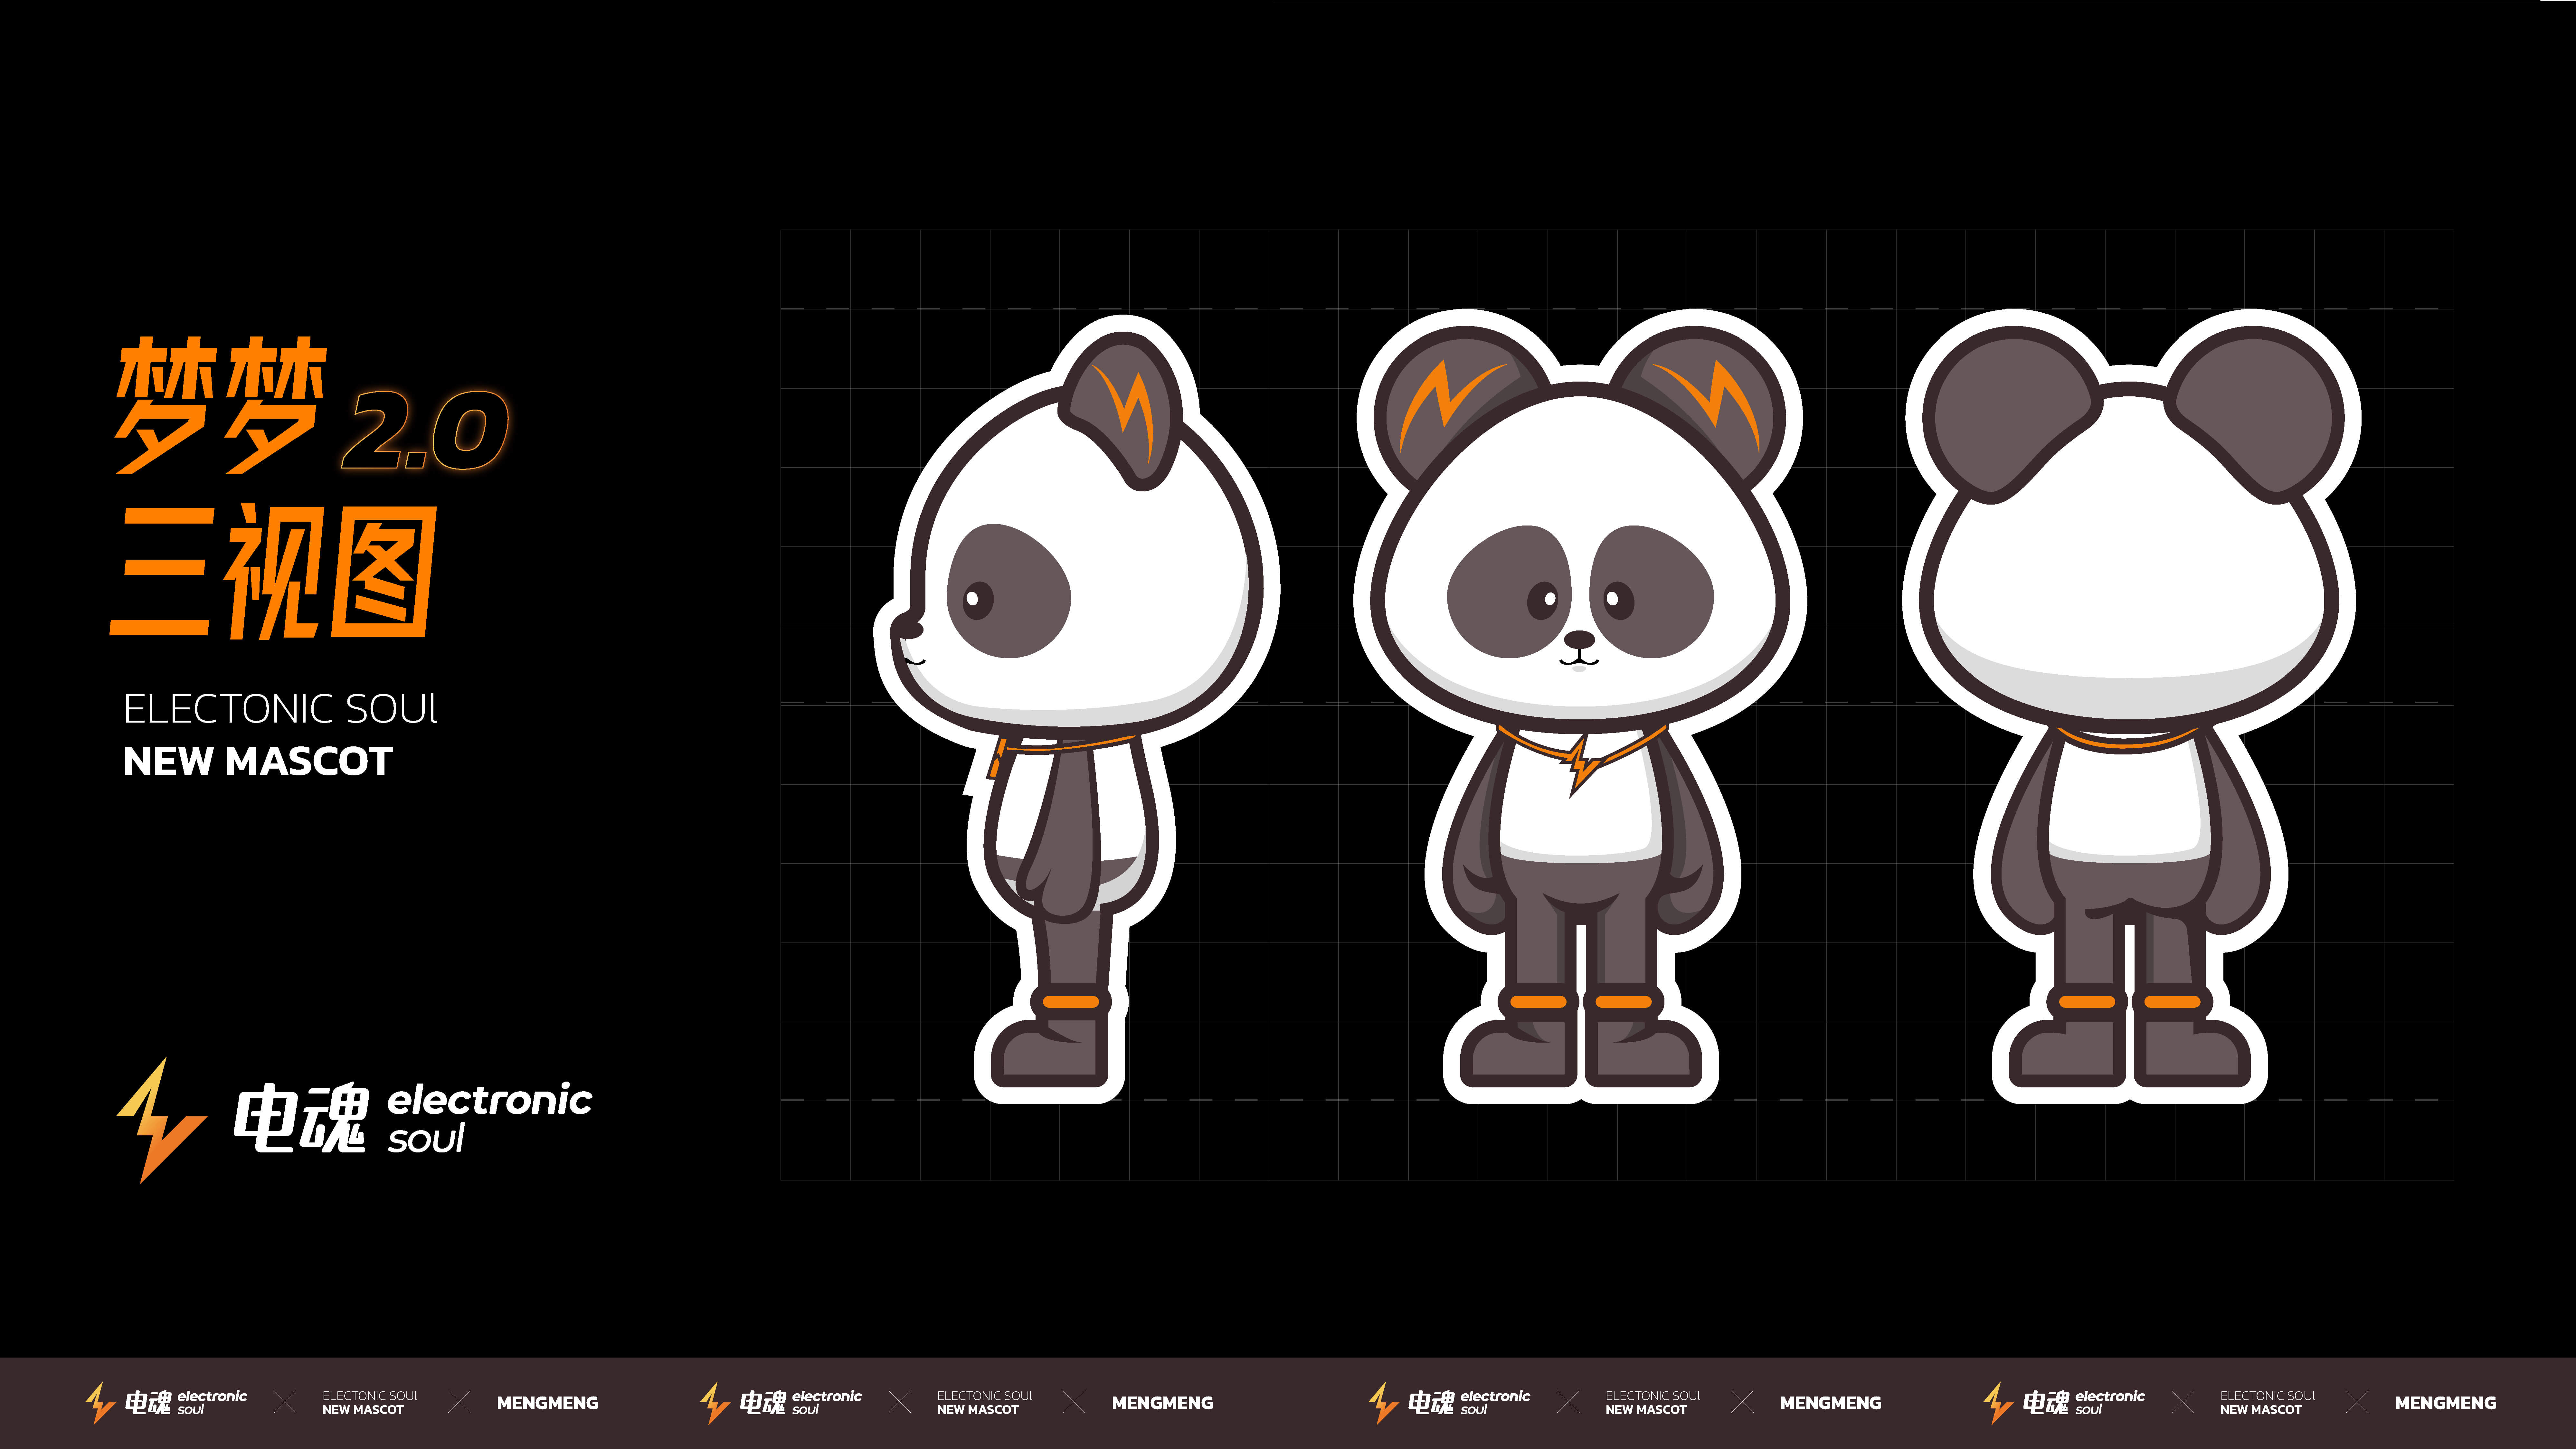Select the outlined 2.0 version label
The image size is (2576, 1449).
pos(425,430)
